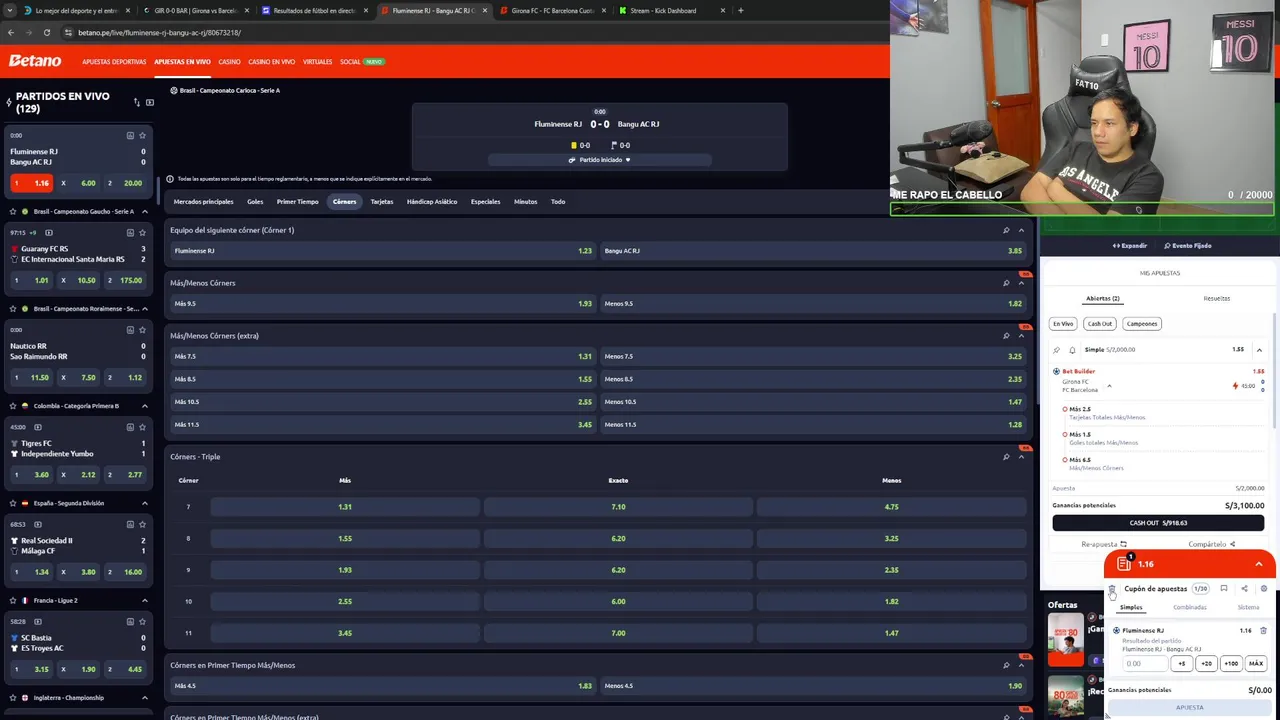The width and height of the screenshot is (1280, 720).
Task: Star the Colombia Categoría Primera B header
Action: (x=12, y=406)
